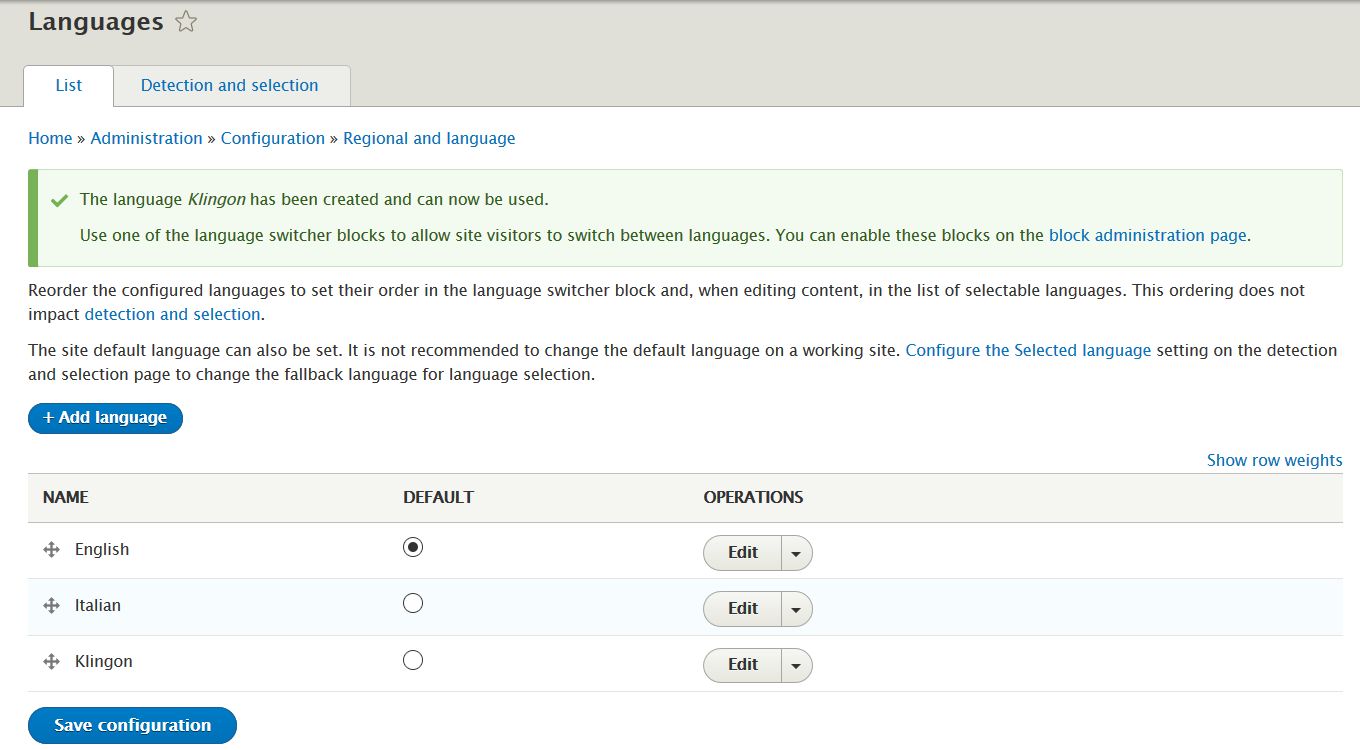The height and width of the screenshot is (750, 1360).
Task: Open the block administration page link
Action: (1147, 235)
